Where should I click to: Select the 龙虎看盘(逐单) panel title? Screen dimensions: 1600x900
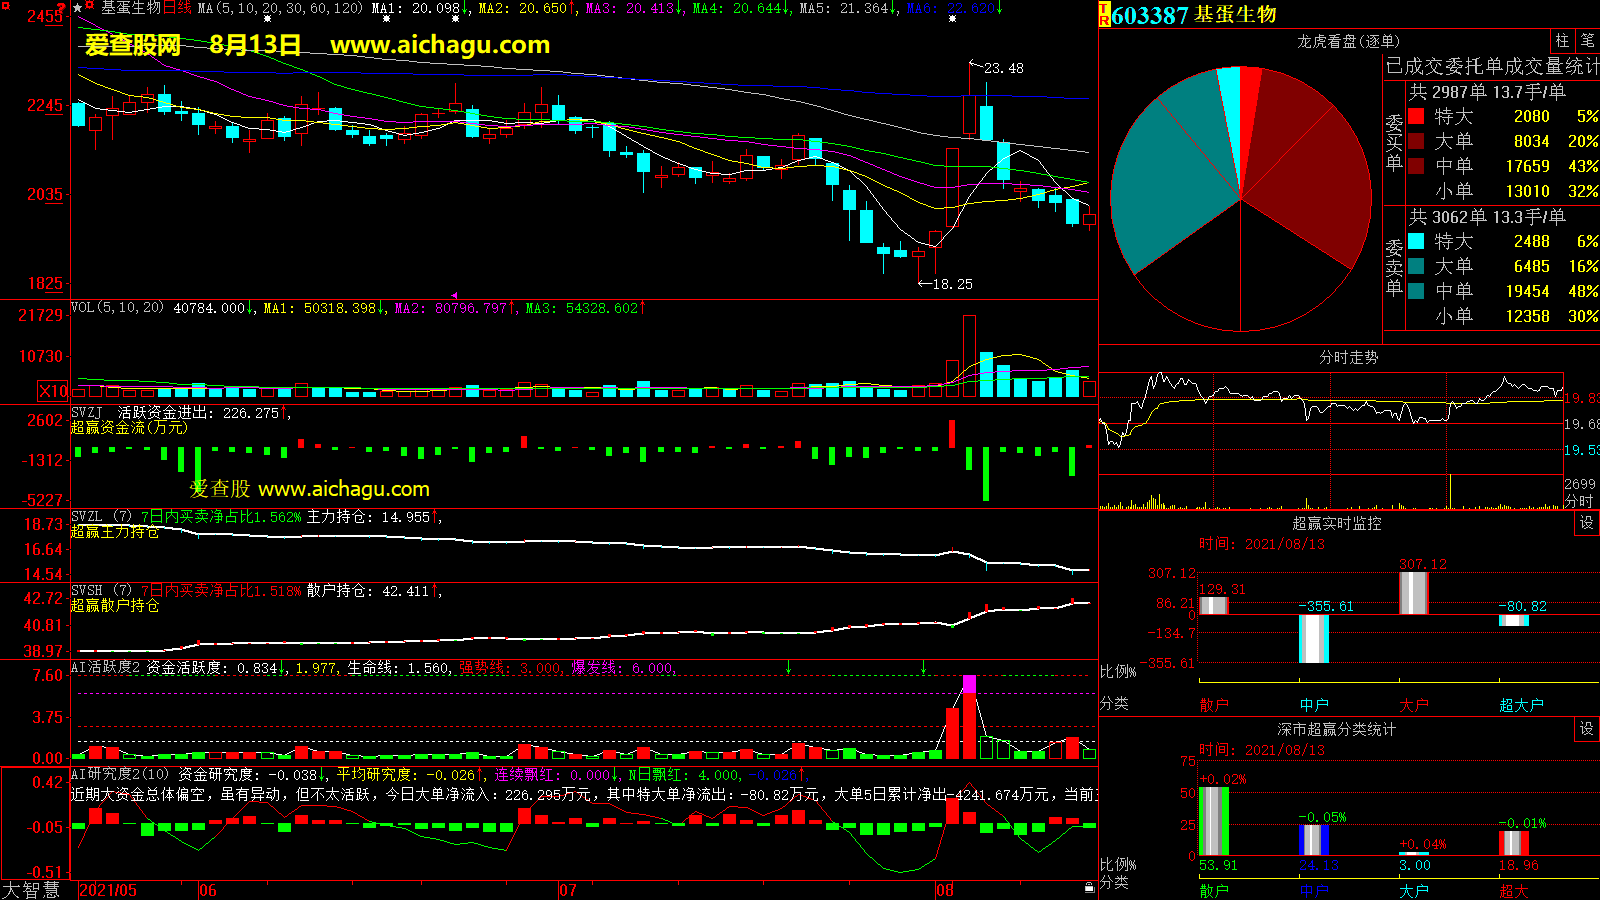(1348, 41)
